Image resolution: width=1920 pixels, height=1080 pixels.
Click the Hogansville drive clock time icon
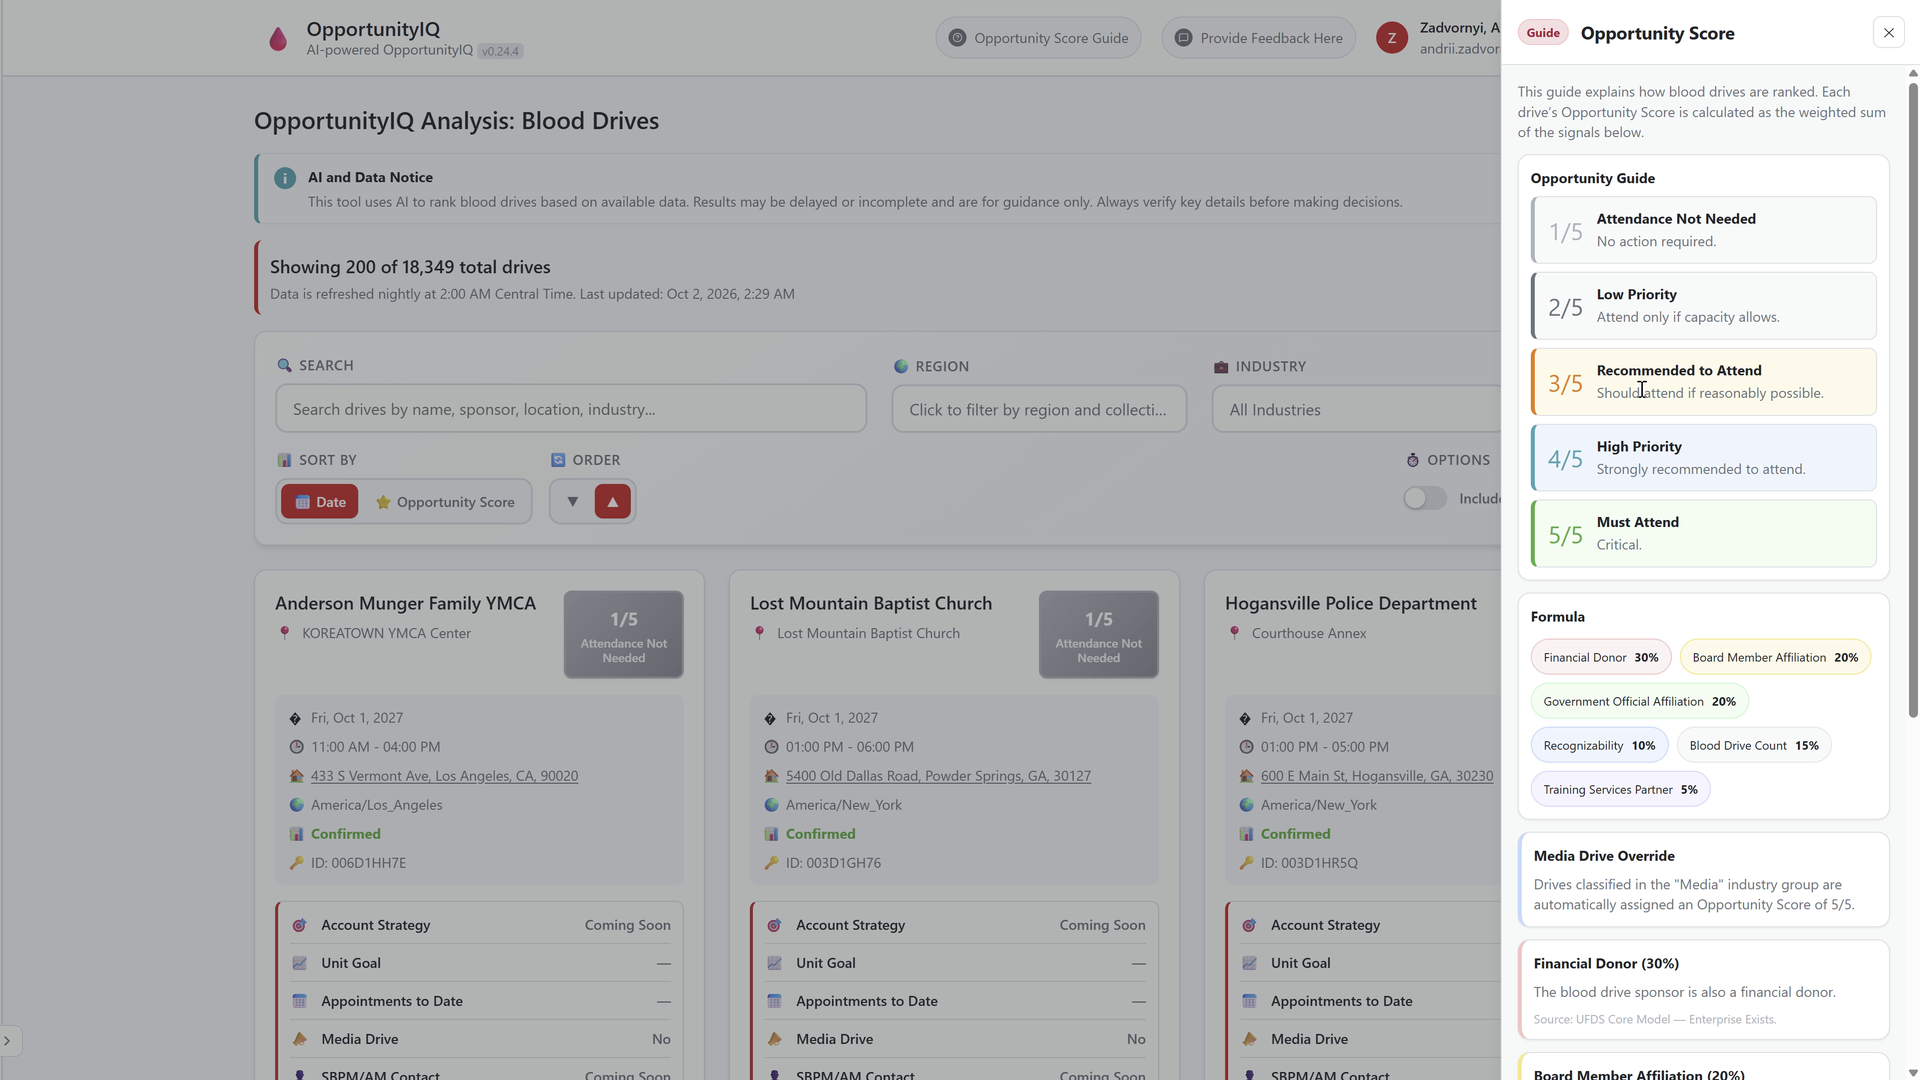point(1246,747)
